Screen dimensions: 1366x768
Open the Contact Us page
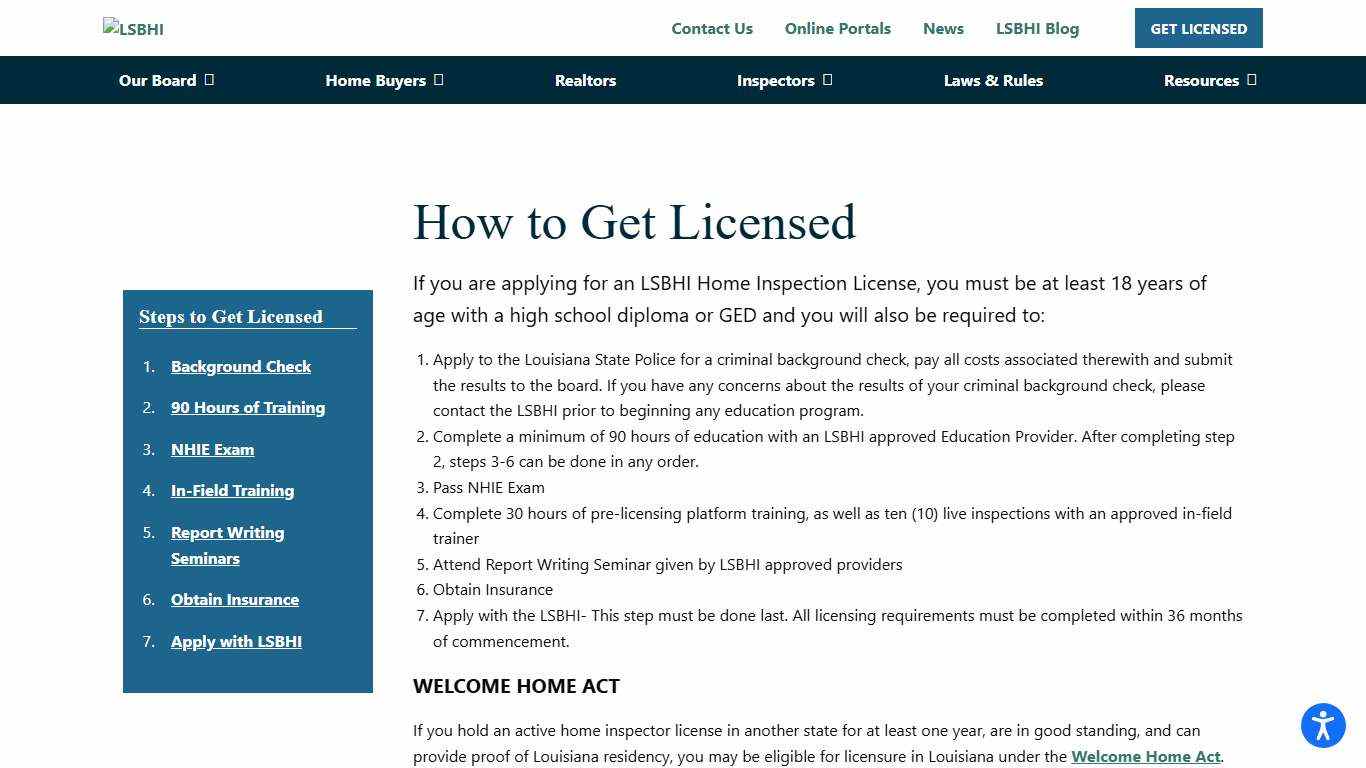[x=712, y=28]
